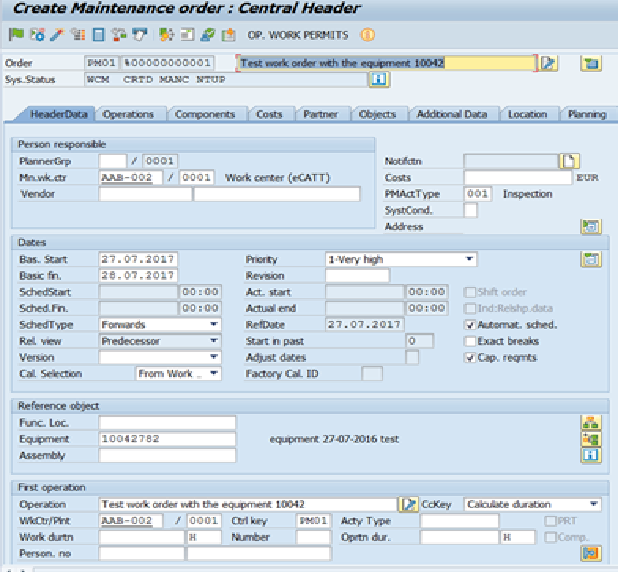This screenshot has height=580, width=626.
Task: Click the system status info icon
Action: (x=378, y=79)
